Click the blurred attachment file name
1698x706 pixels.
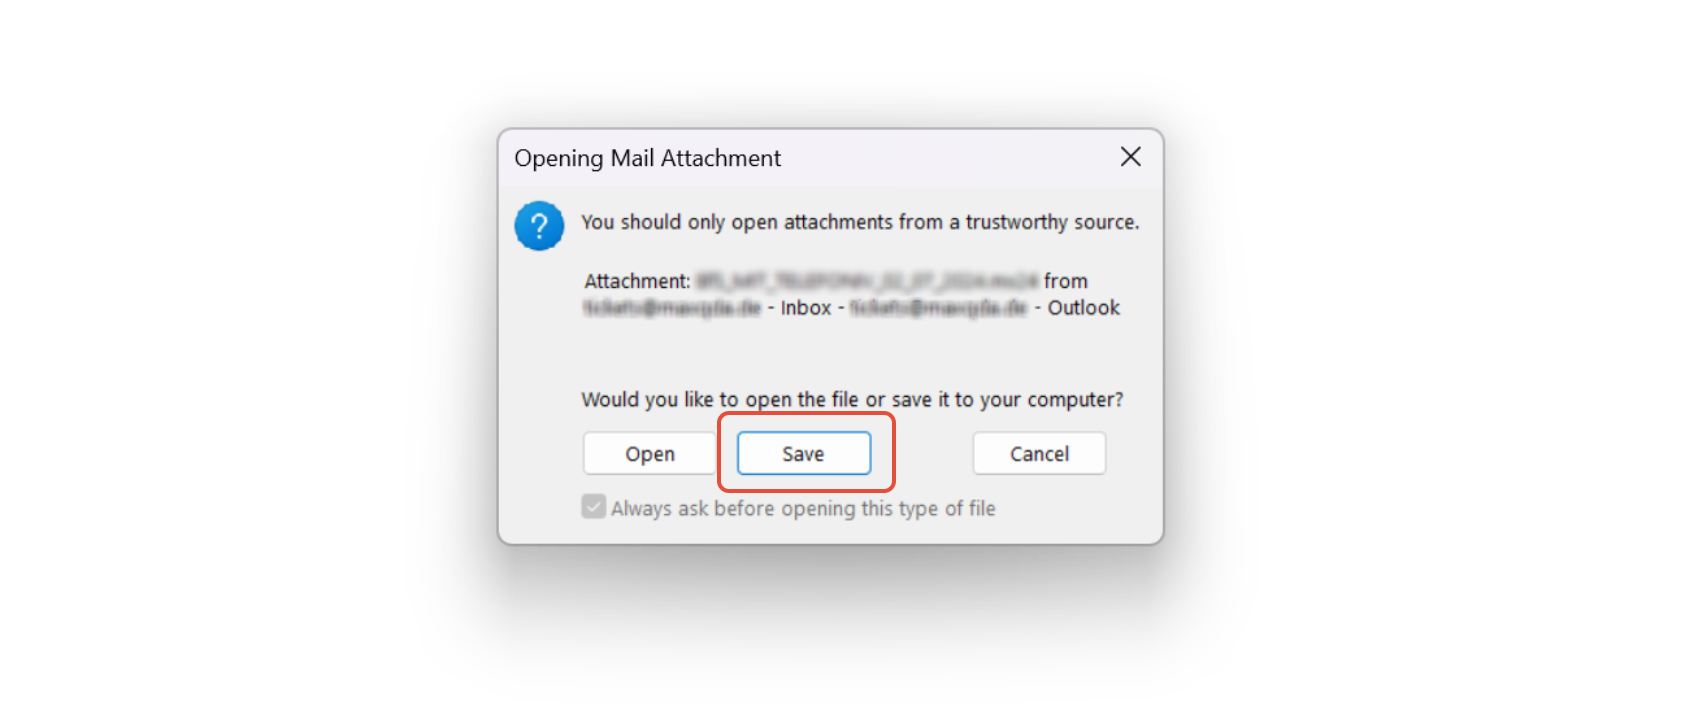tap(867, 281)
